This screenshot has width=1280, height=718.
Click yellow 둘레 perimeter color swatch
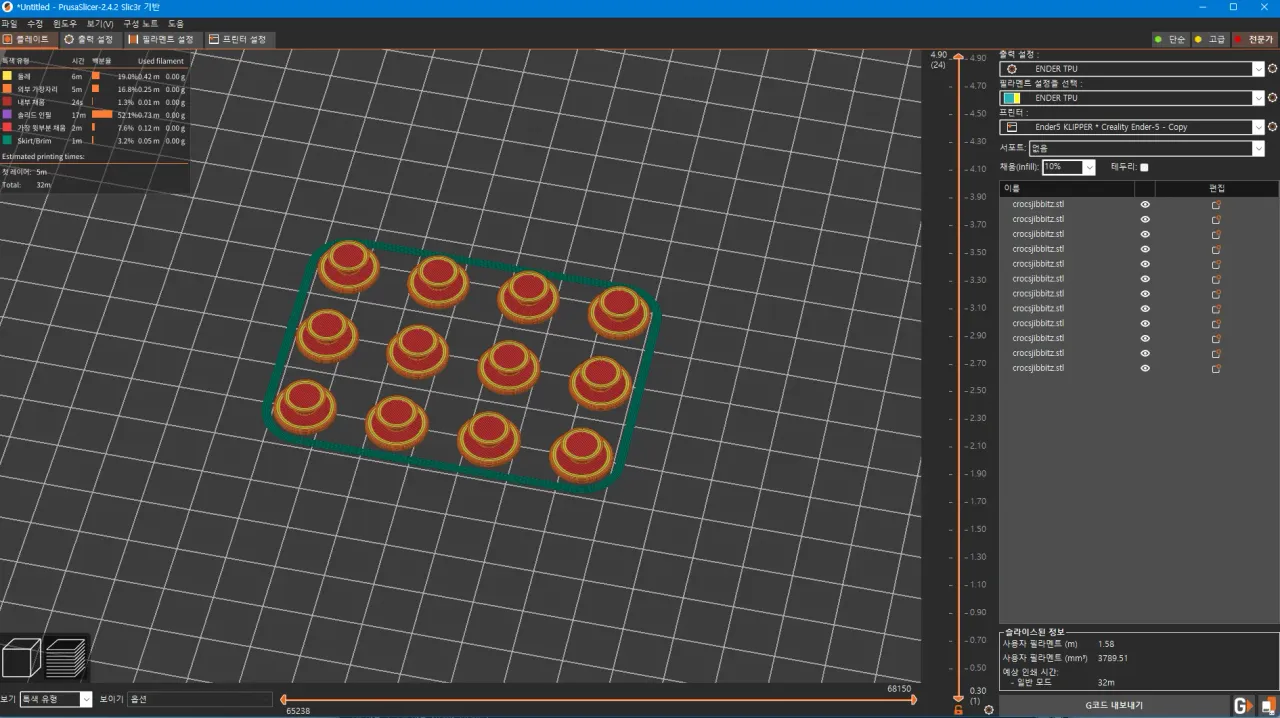[x=7, y=76]
